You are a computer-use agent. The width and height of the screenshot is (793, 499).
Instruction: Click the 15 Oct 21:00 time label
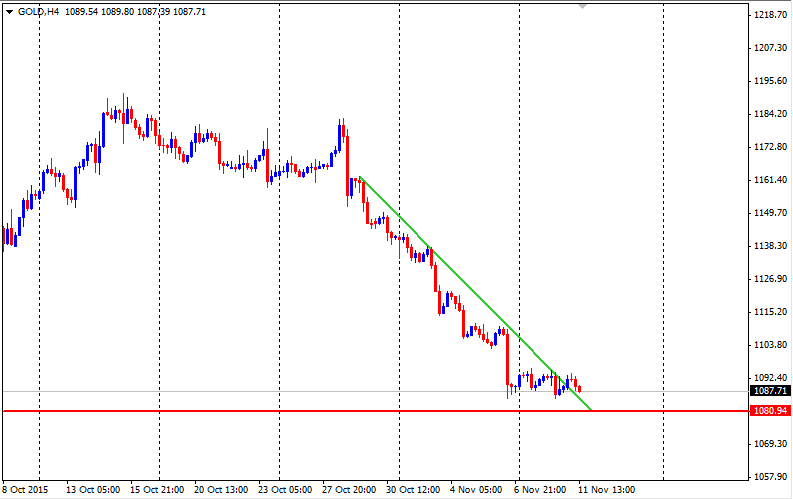[x=157, y=489]
